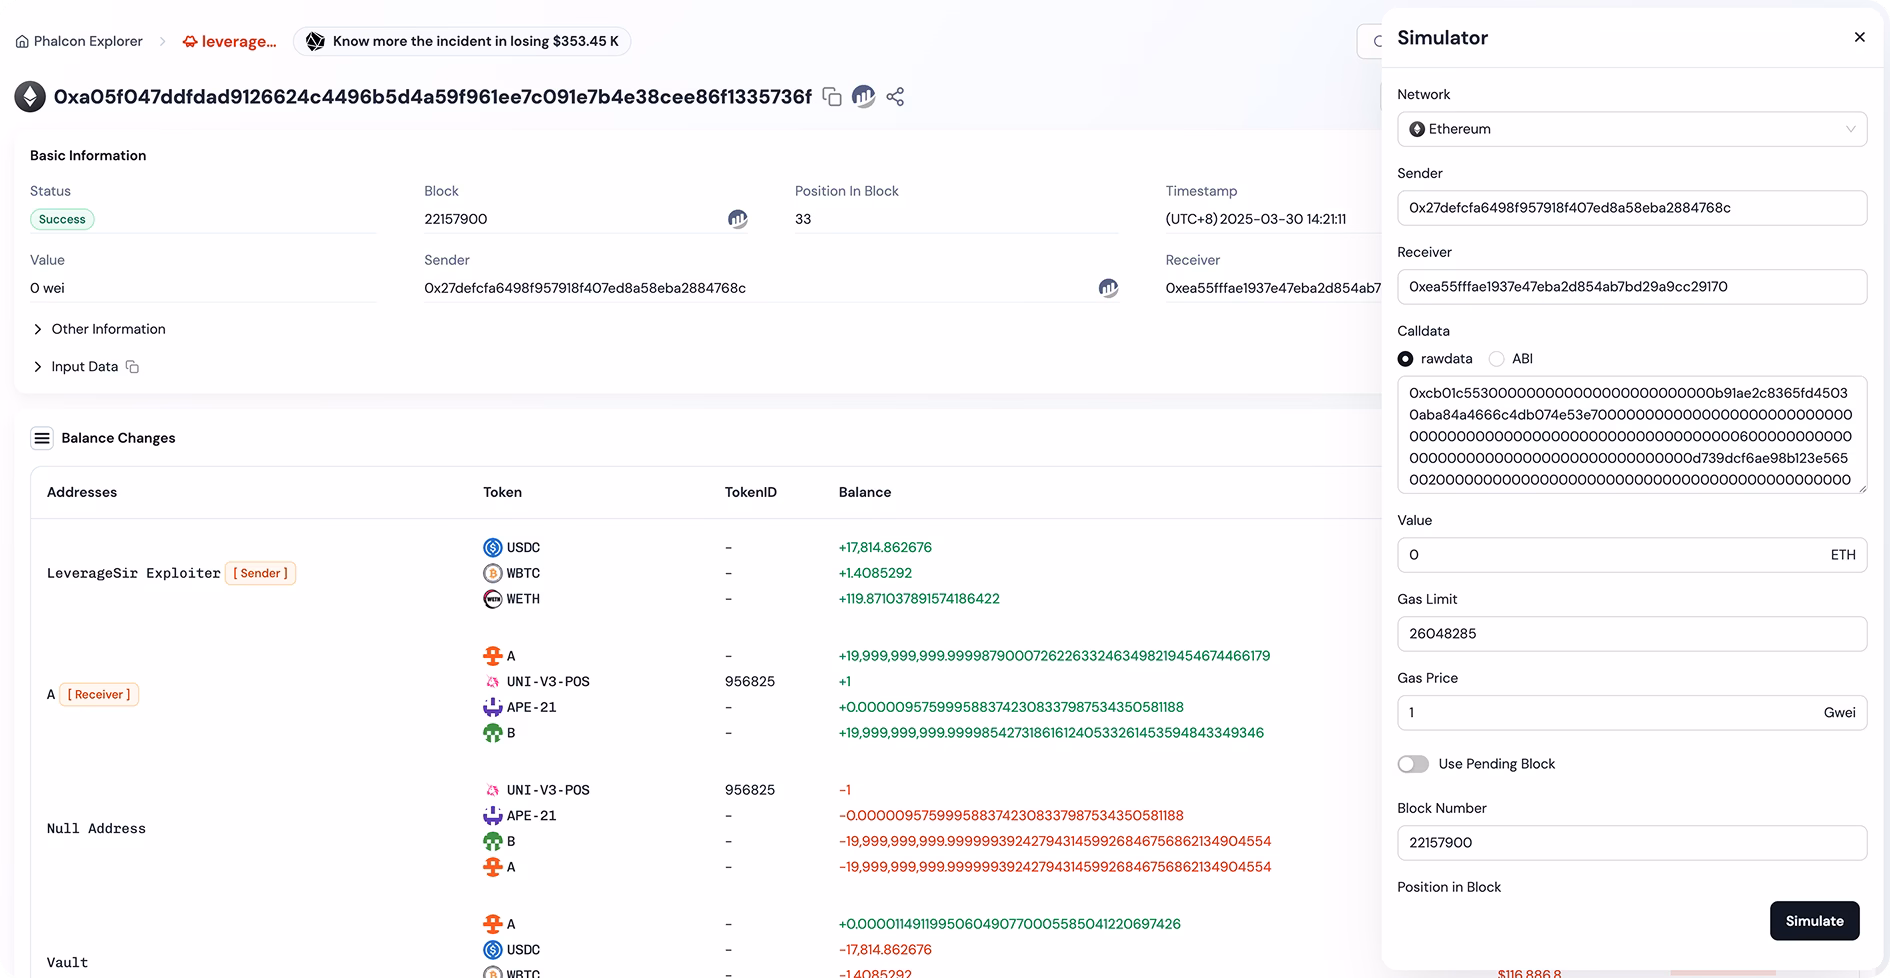Viewport: 1890px width, 978px height.
Task: Edit the Calldata text area
Action: [1632, 435]
